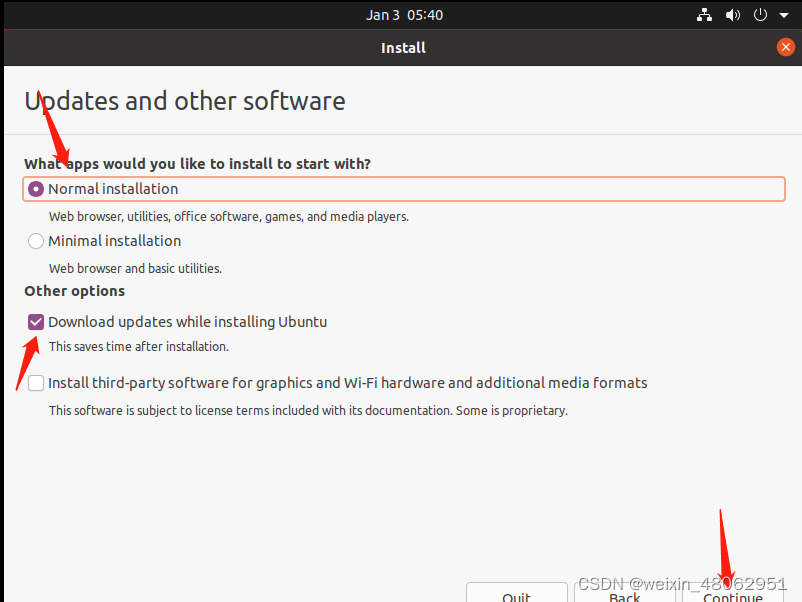Open the Jan 3 05:40 clock menu
Viewport: 802px width, 602px height.
404,15
